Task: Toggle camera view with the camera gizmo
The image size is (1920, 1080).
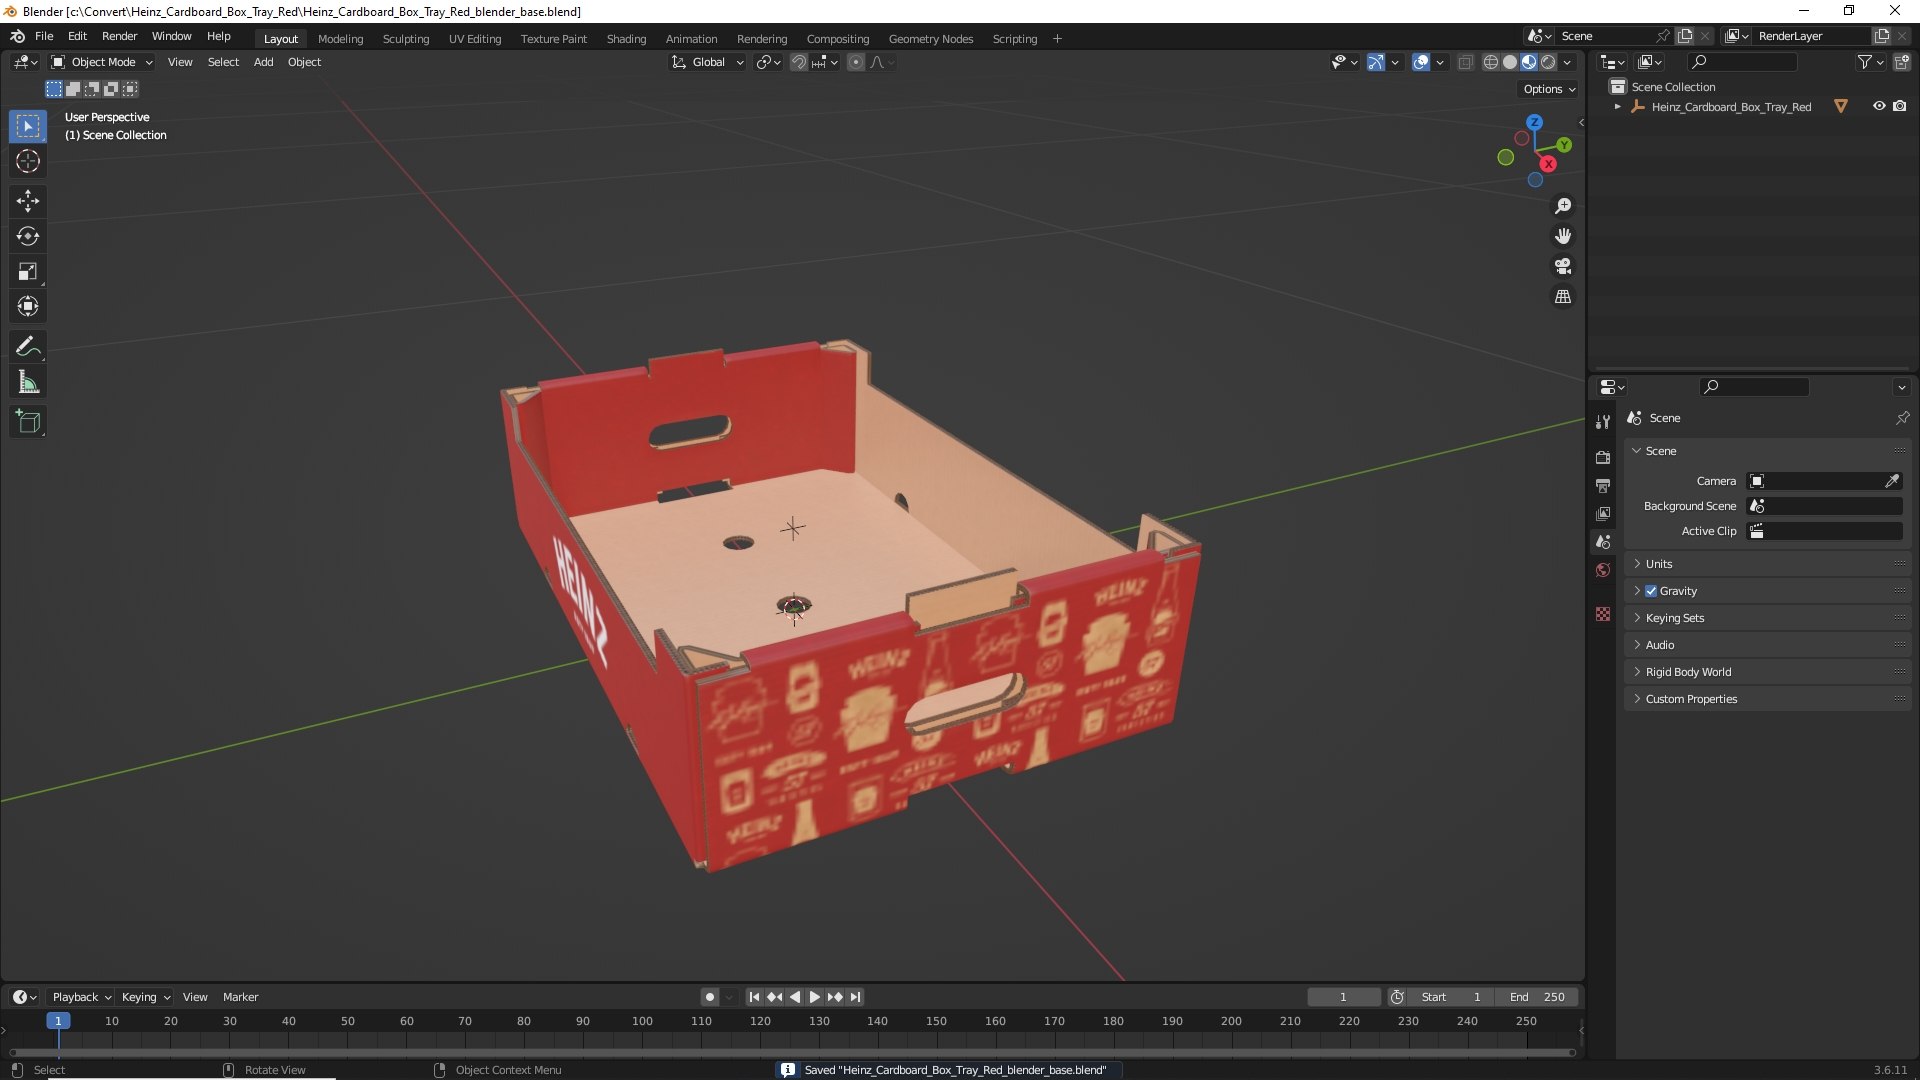Action: (1563, 266)
